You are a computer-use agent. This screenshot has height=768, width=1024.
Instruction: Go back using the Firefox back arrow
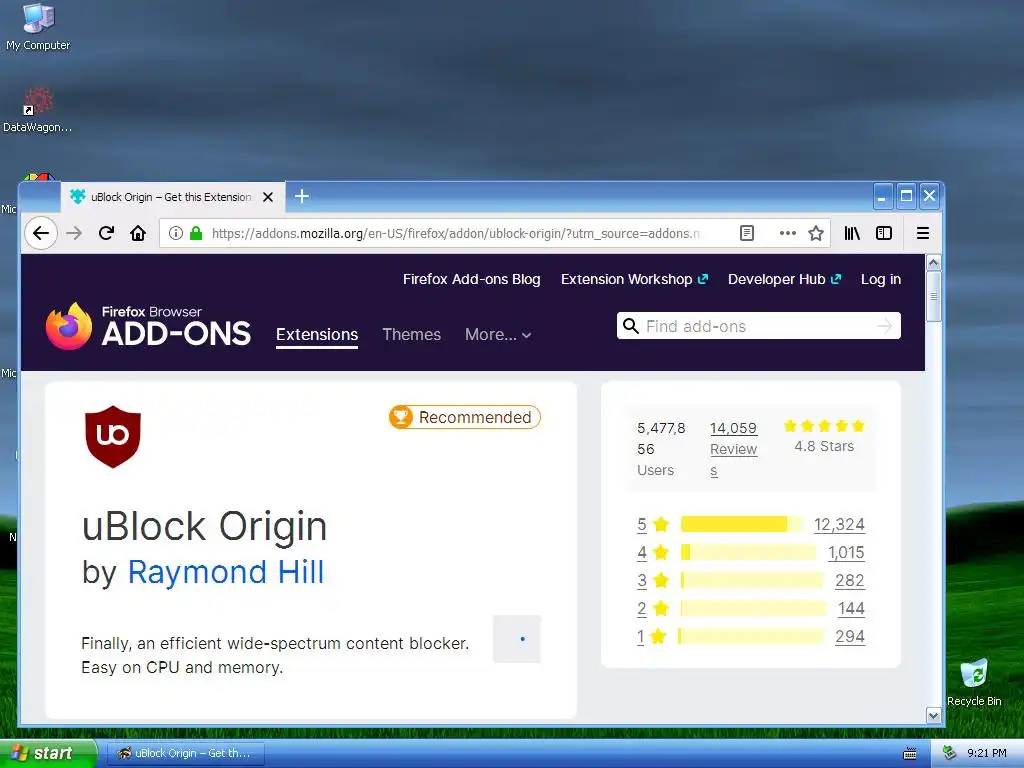[x=41, y=233]
